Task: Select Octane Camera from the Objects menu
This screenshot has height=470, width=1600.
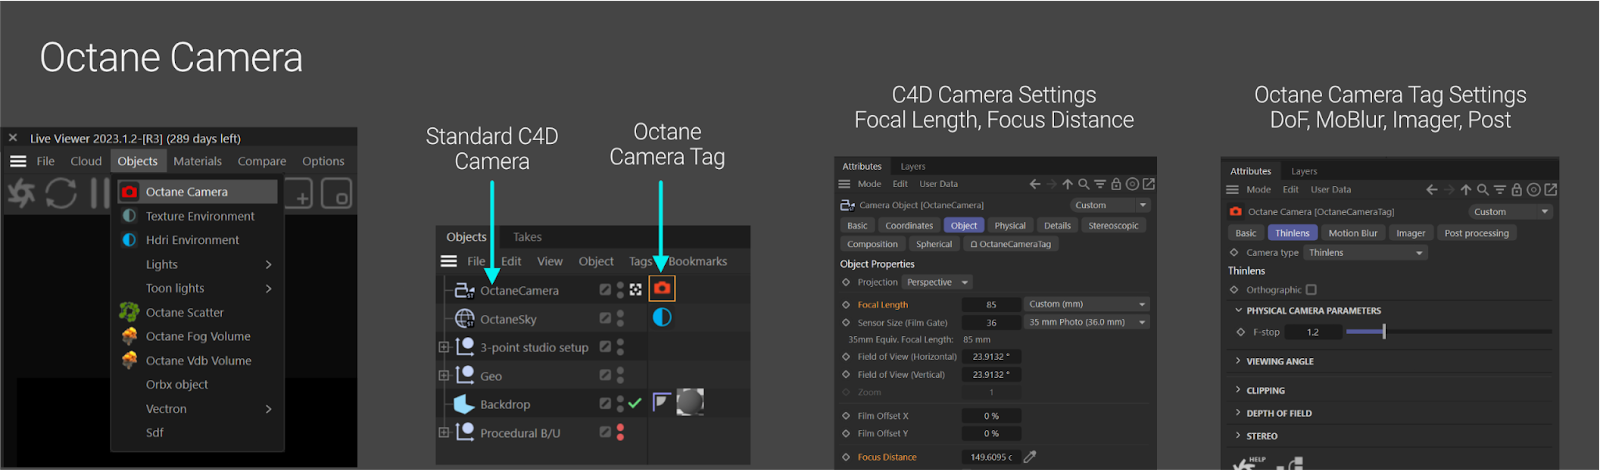Action: coord(186,192)
